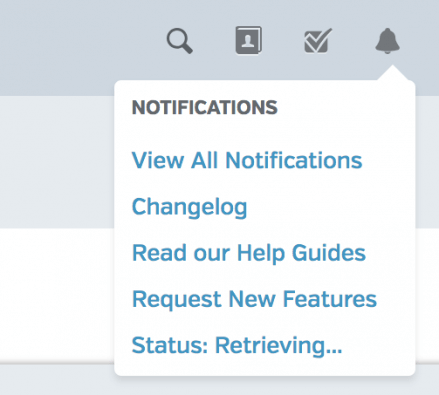Open the Changelog link

click(x=189, y=207)
